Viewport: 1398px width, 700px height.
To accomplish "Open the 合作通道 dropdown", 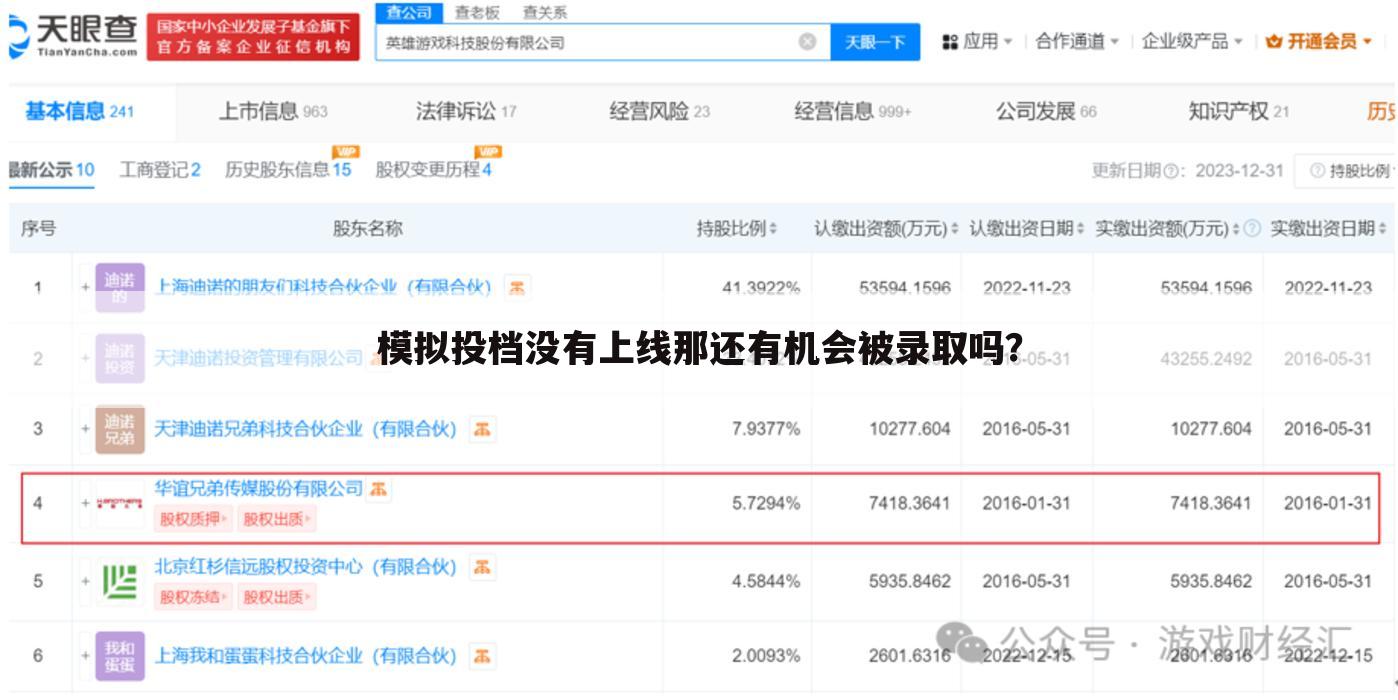I will [1077, 42].
